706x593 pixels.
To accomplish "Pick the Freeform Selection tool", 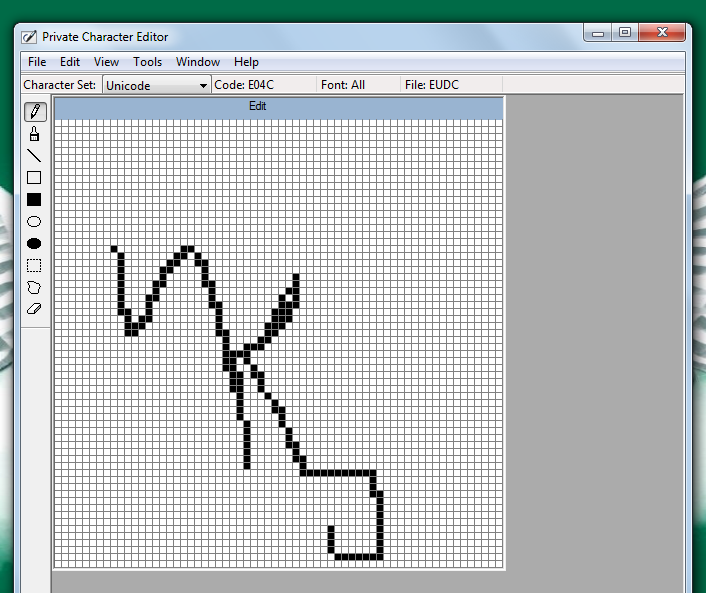I will 34,287.
